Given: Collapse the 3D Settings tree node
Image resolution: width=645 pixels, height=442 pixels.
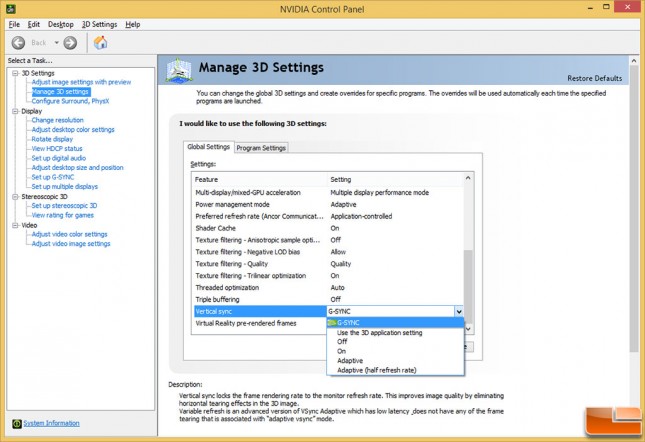Looking at the screenshot, I should coord(15,73).
